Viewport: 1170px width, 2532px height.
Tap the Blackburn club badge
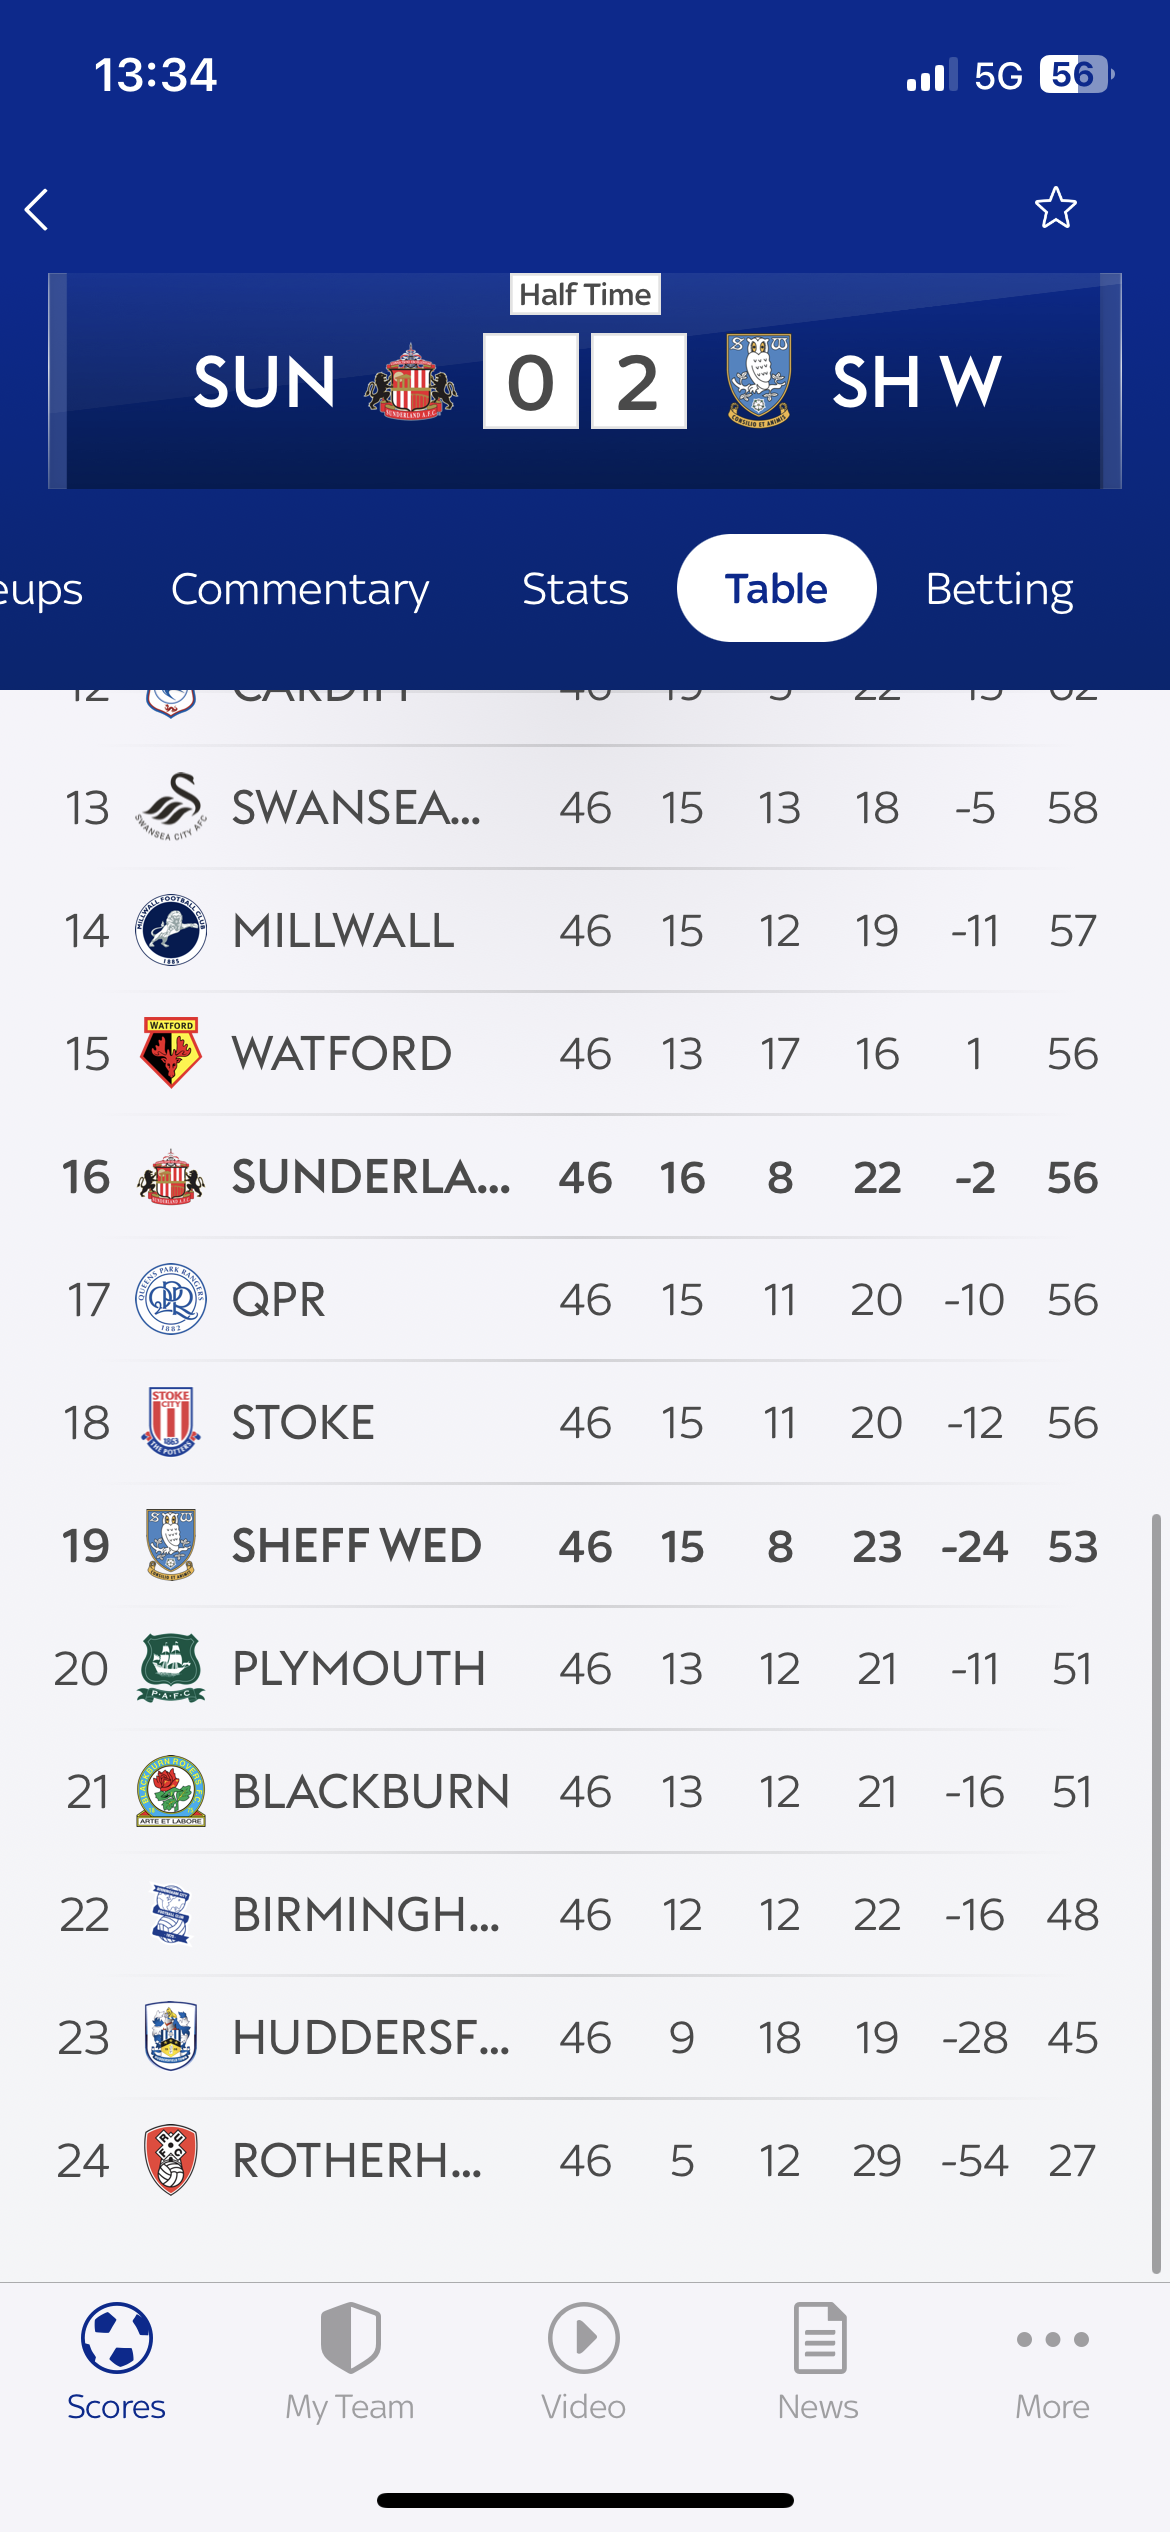coord(171,1791)
